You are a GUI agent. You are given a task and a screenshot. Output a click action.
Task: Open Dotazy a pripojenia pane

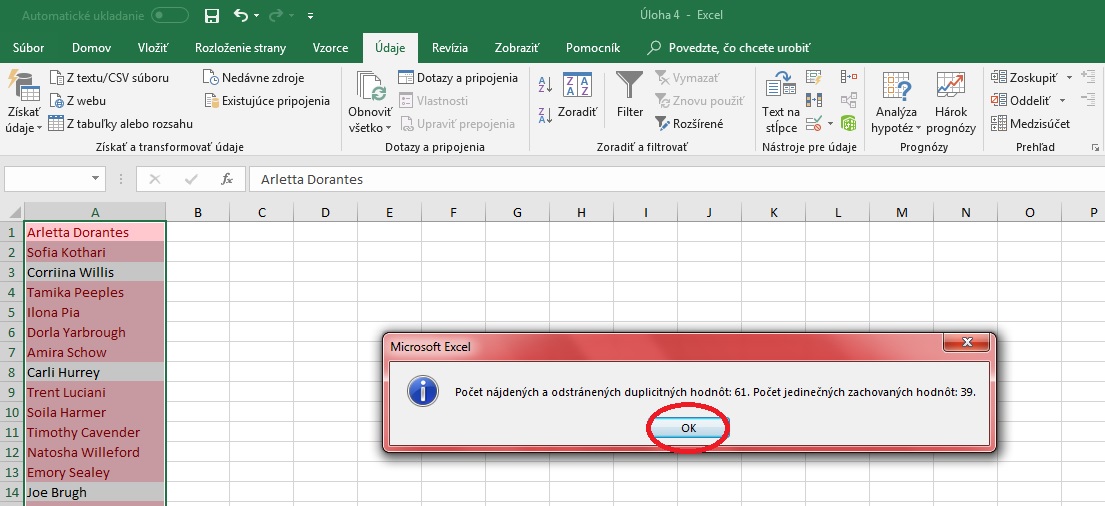click(458, 78)
